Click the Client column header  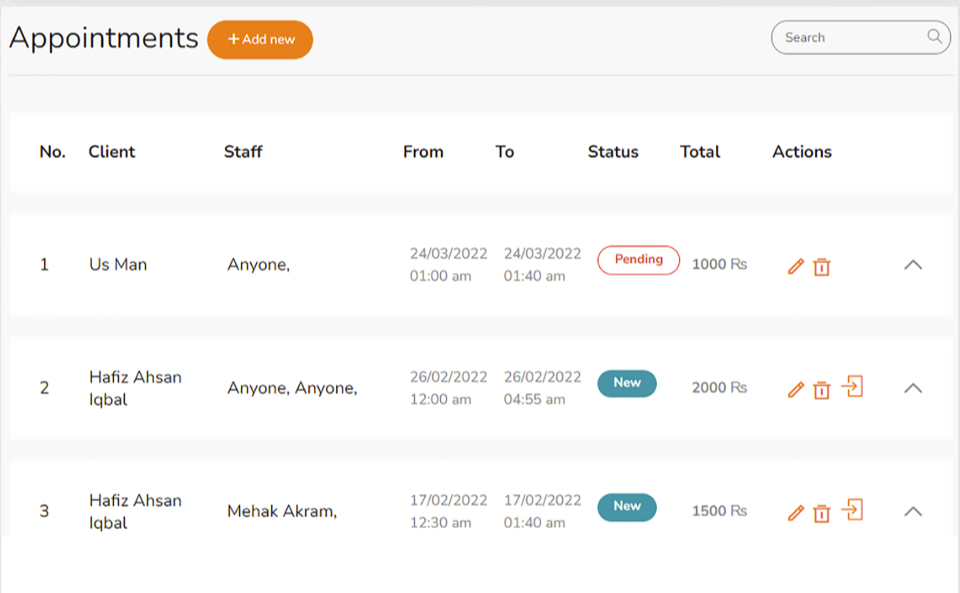click(x=112, y=152)
